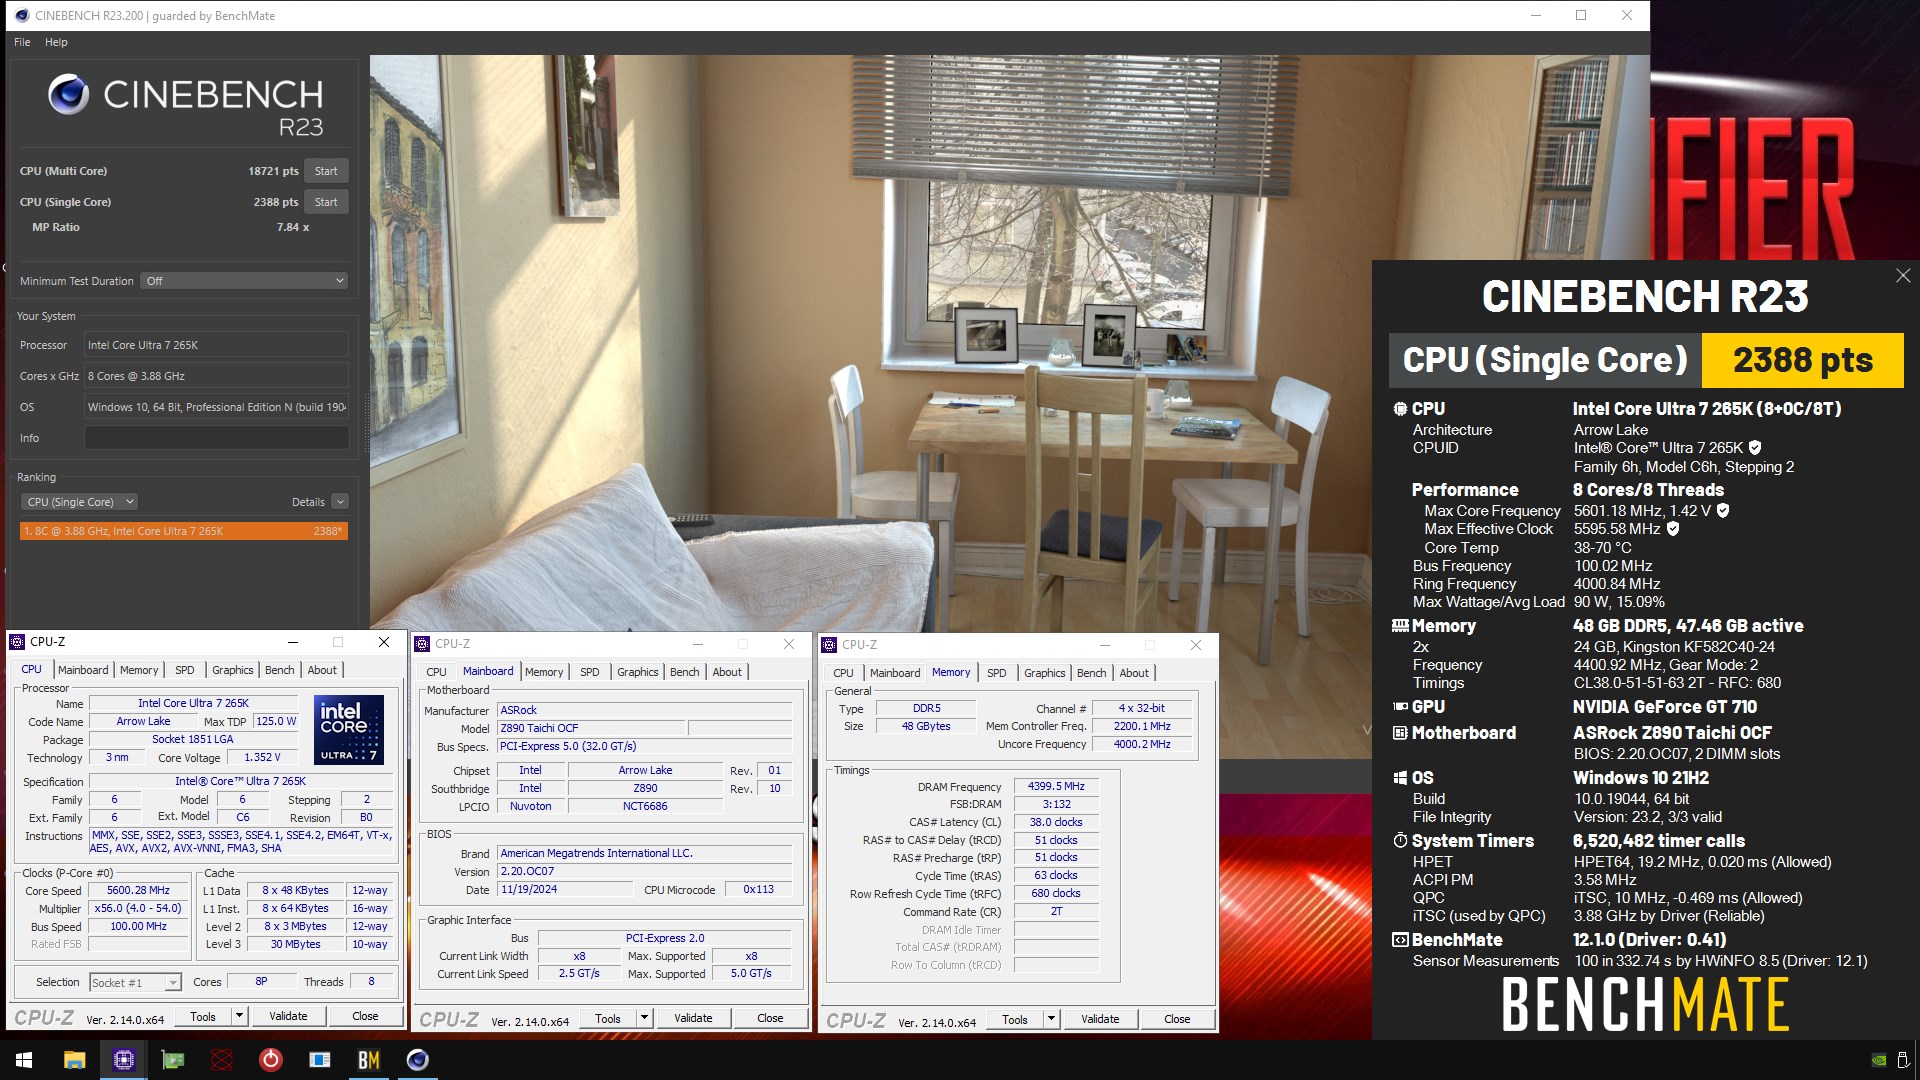Click the Uncore Frequency value '4000.2 MHz'
The height and width of the screenshot is (1080, 1920).
1142,744
